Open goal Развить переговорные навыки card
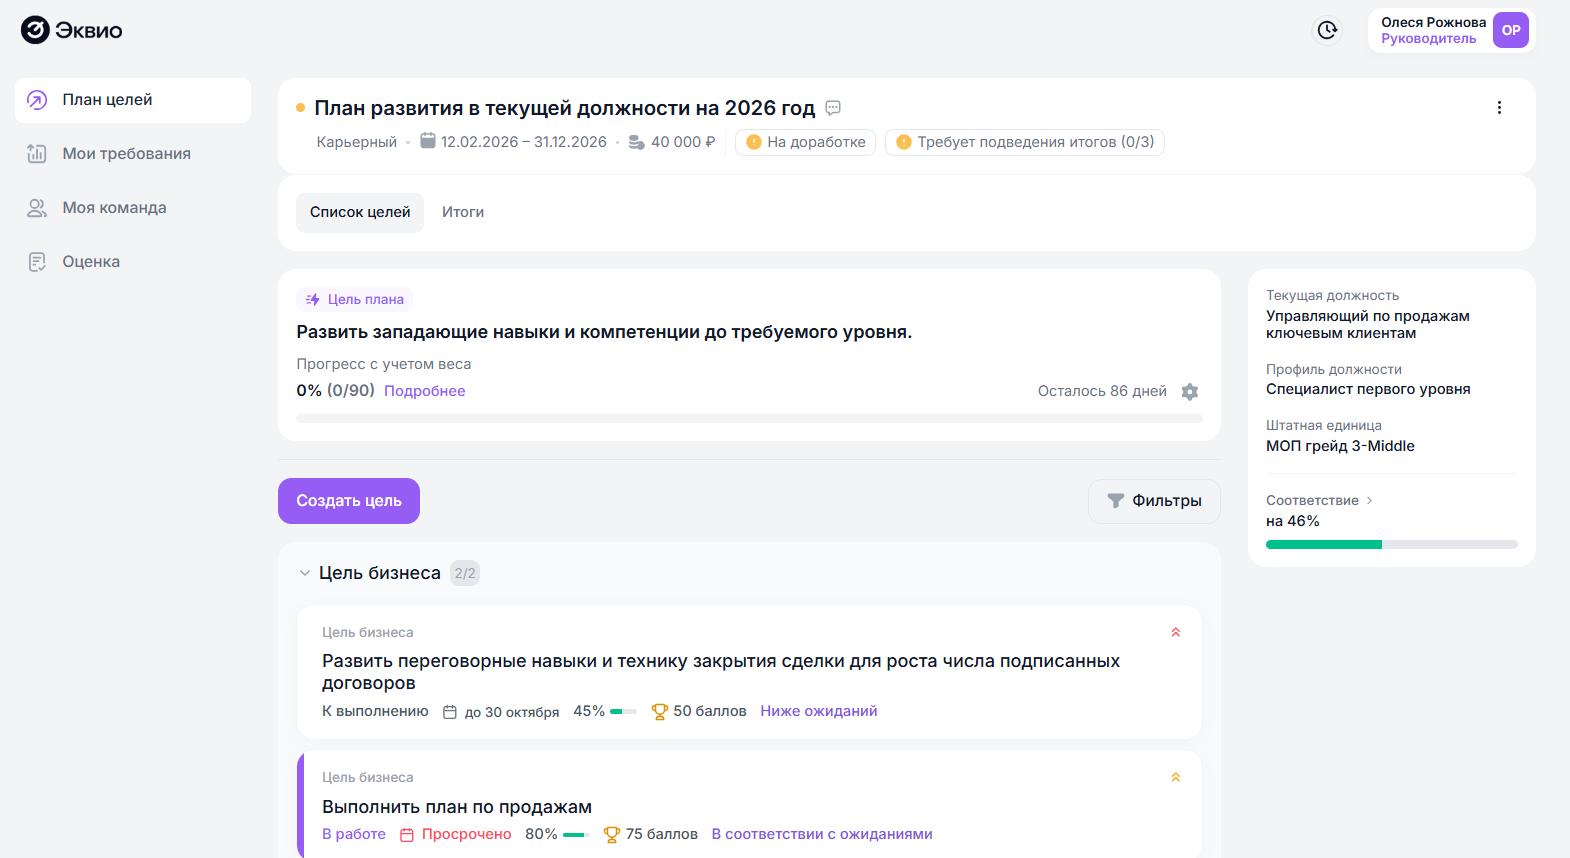 [749, 672]
